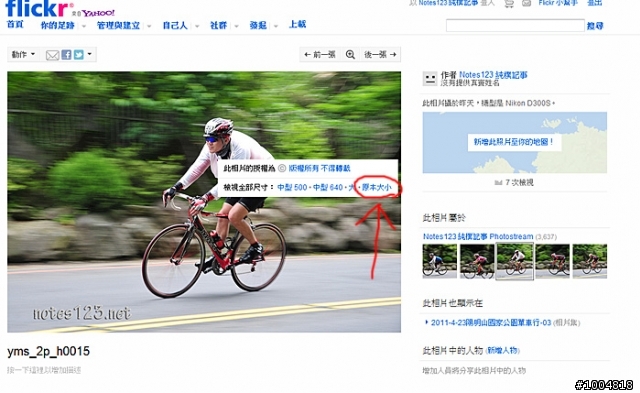
Task: Select 大 size link in the size popup
Action: pyautogui.click(x=351, y=187)
